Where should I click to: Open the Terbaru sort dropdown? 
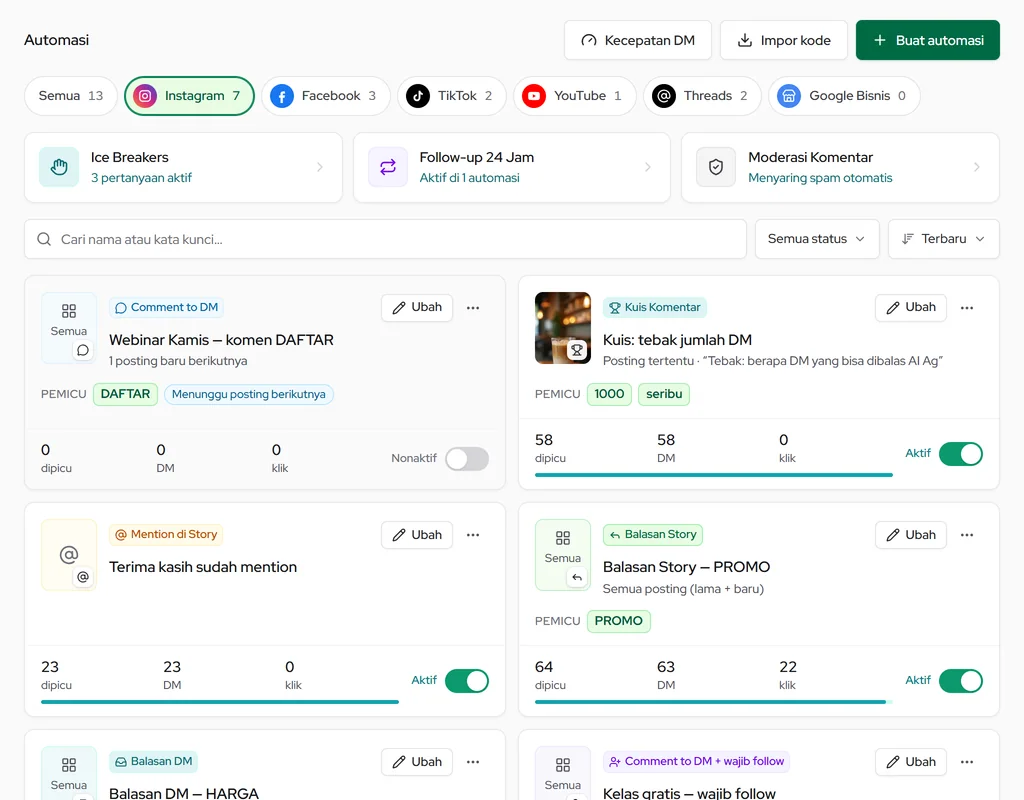coord(944,239)
